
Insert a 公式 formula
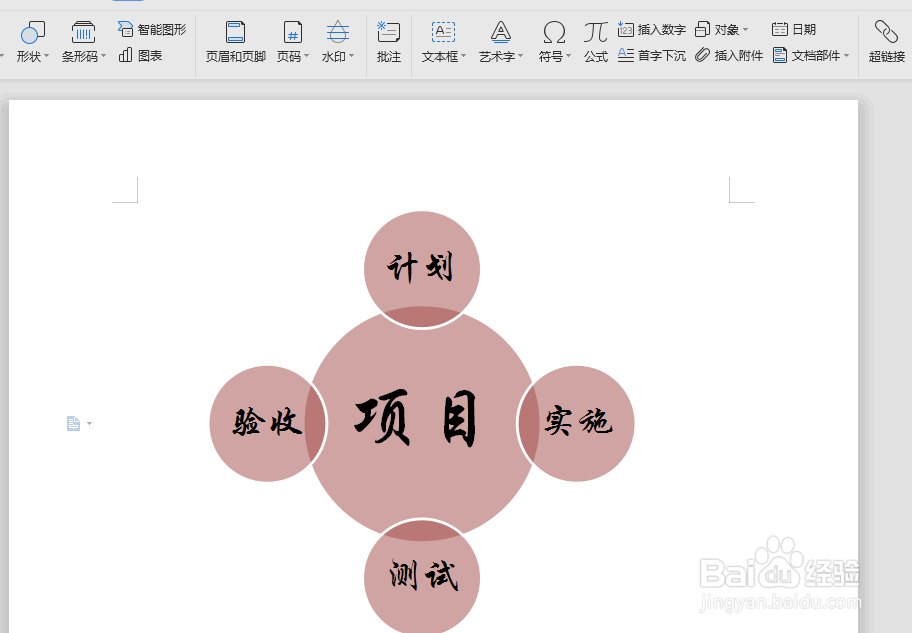[x=596, y=41]
